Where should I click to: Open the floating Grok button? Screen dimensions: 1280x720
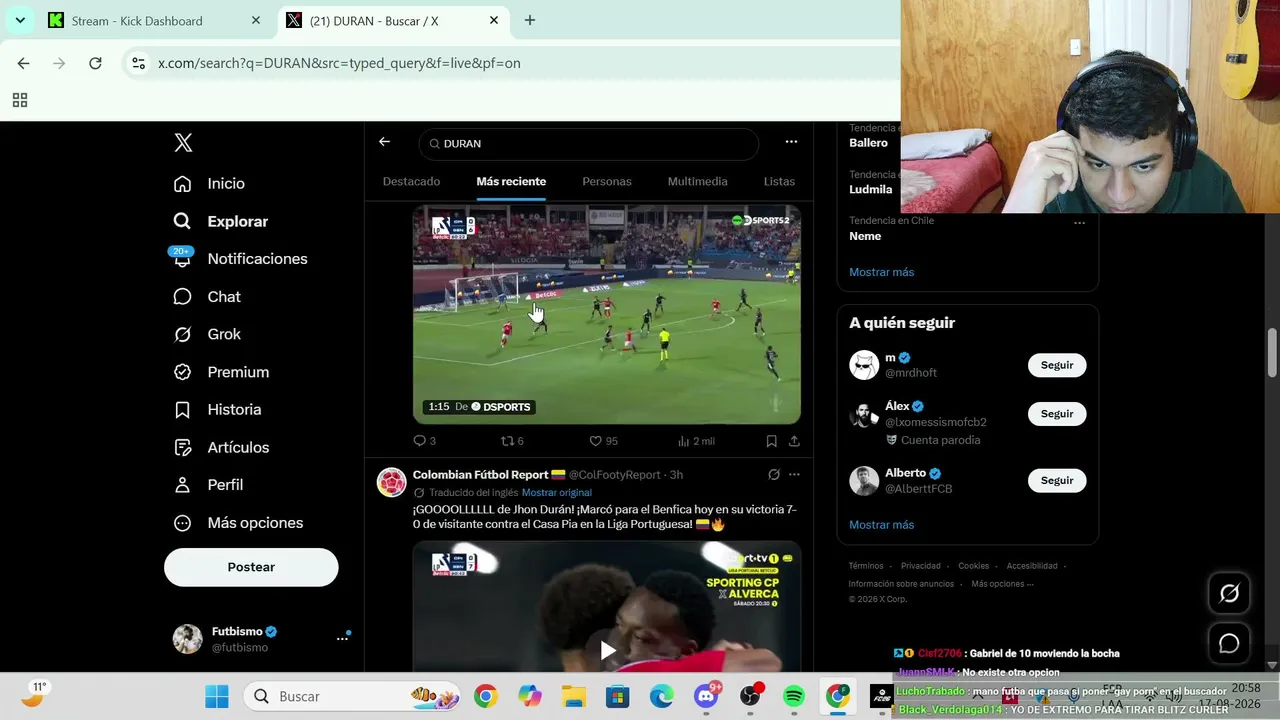(x=1229, y=594)
